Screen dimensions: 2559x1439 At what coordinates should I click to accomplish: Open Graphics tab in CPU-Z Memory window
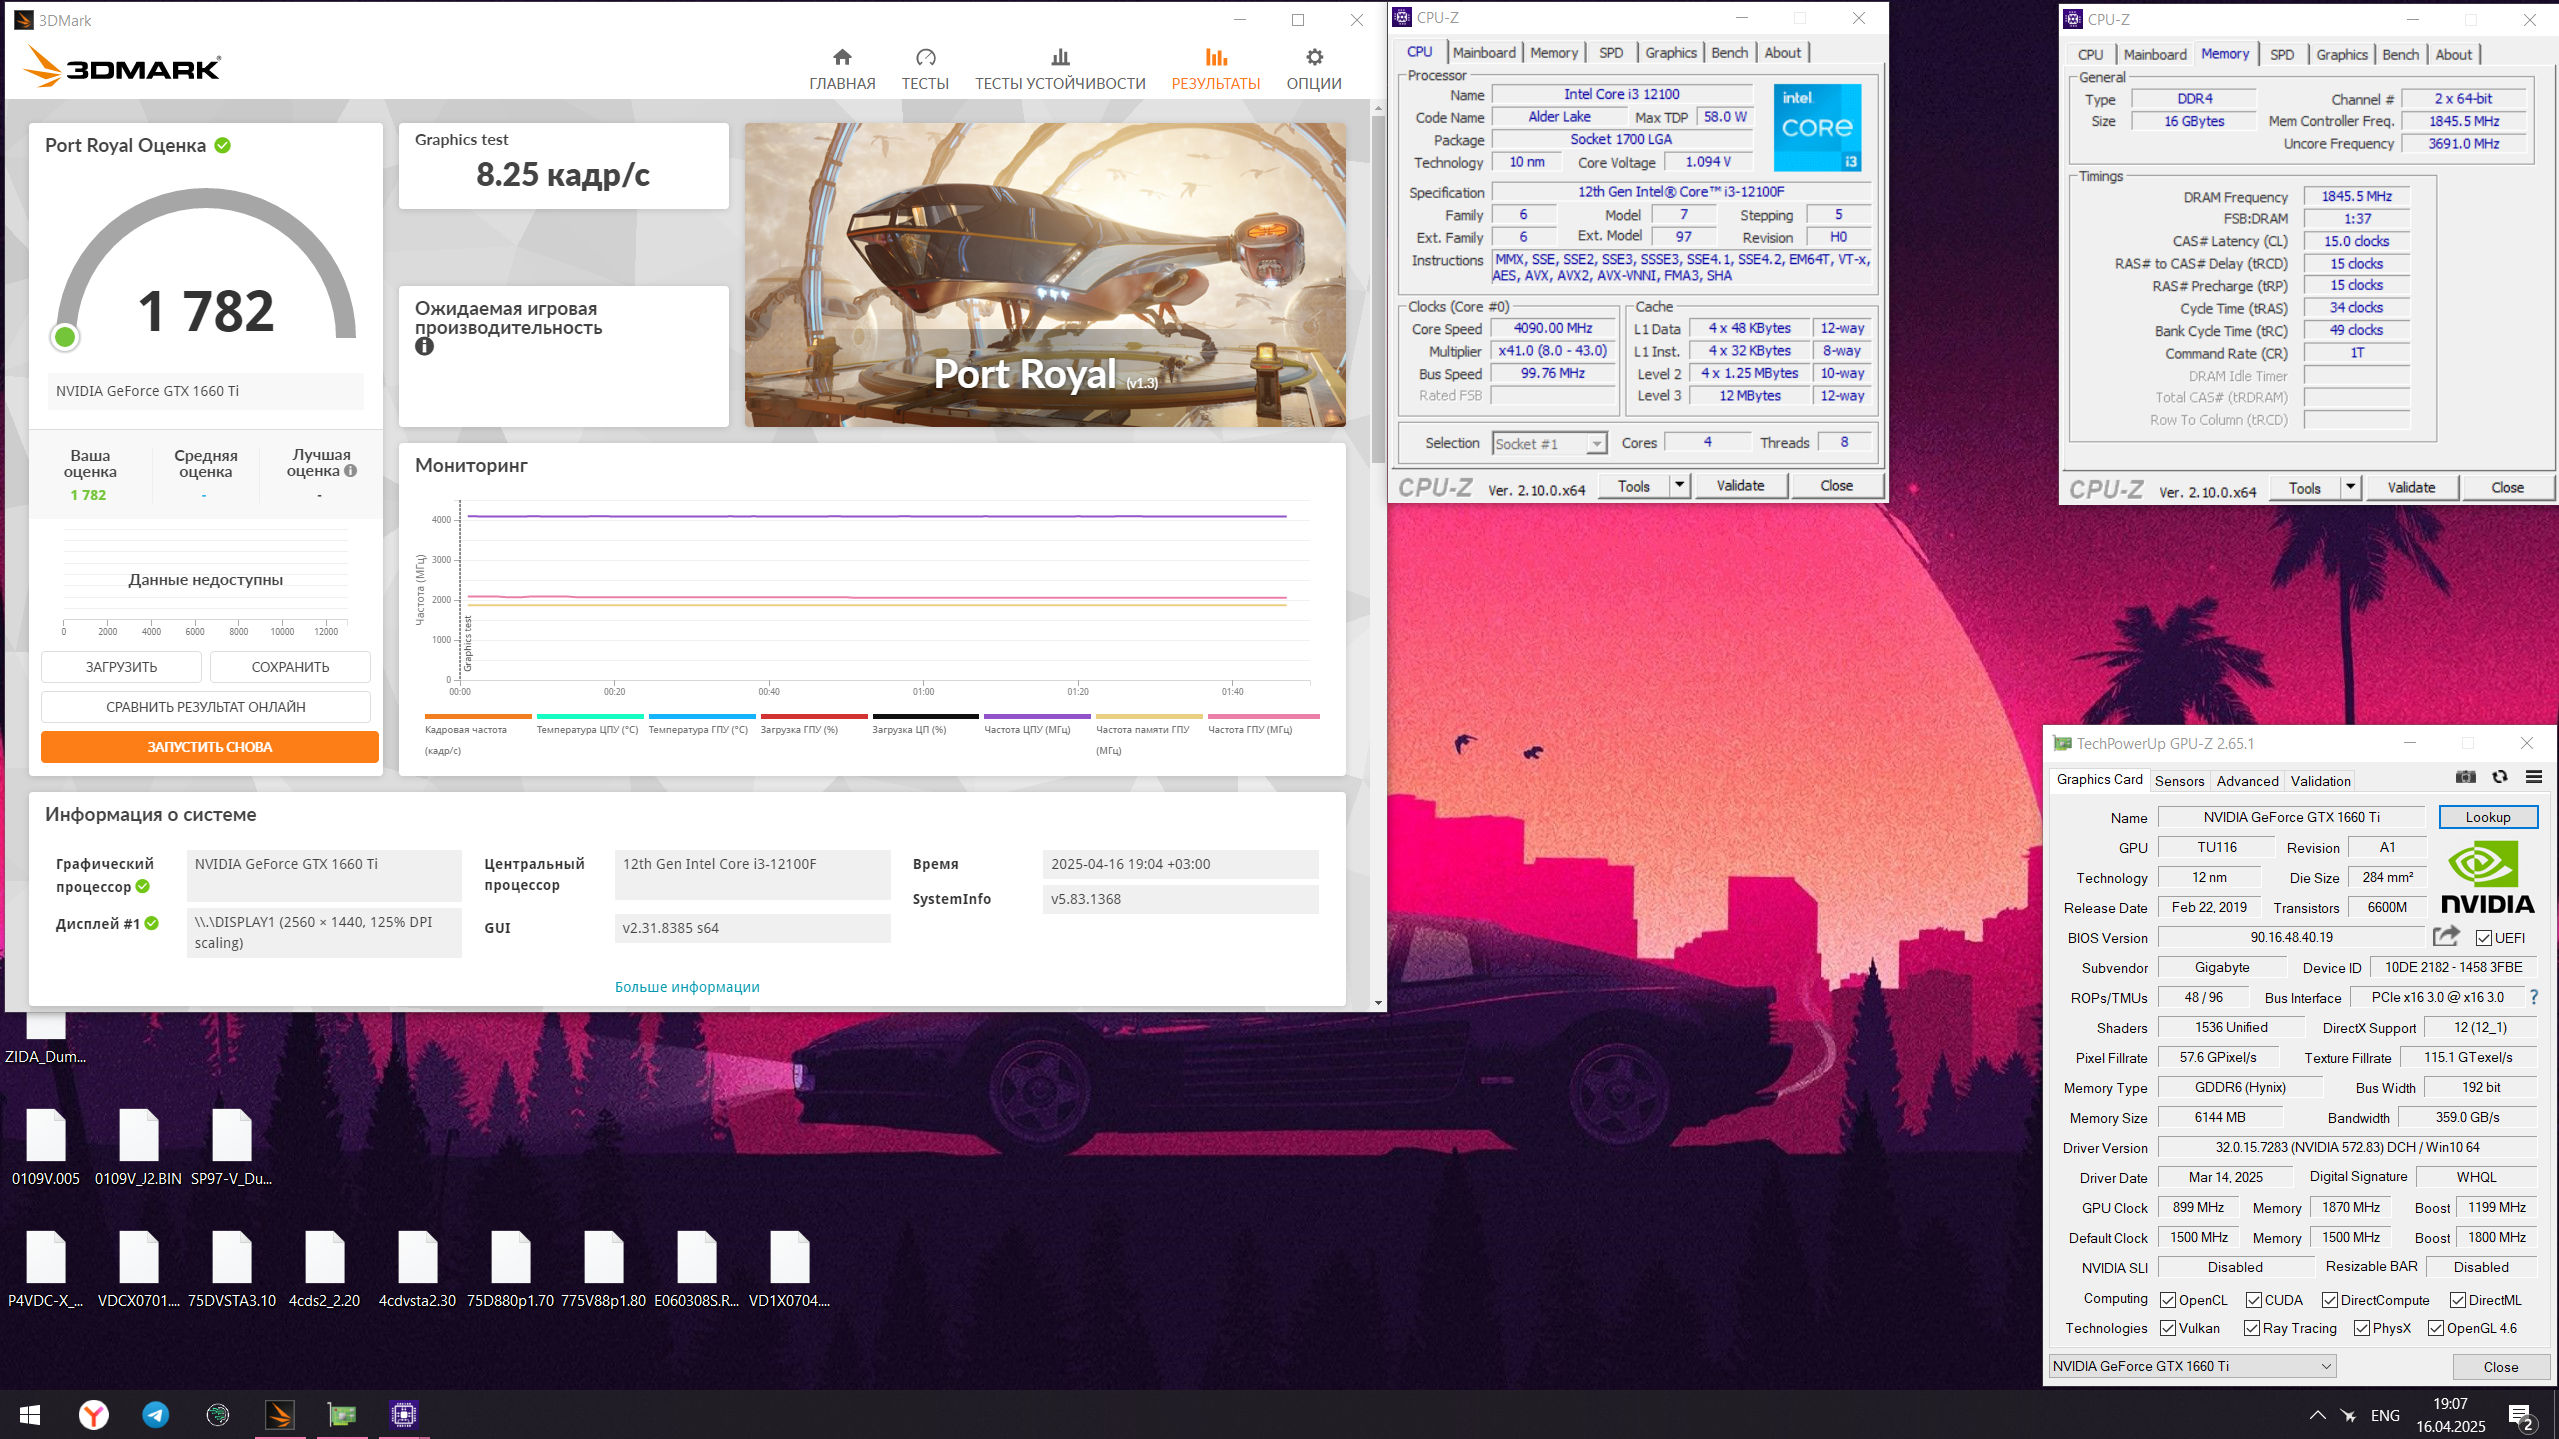(2341, 54)
